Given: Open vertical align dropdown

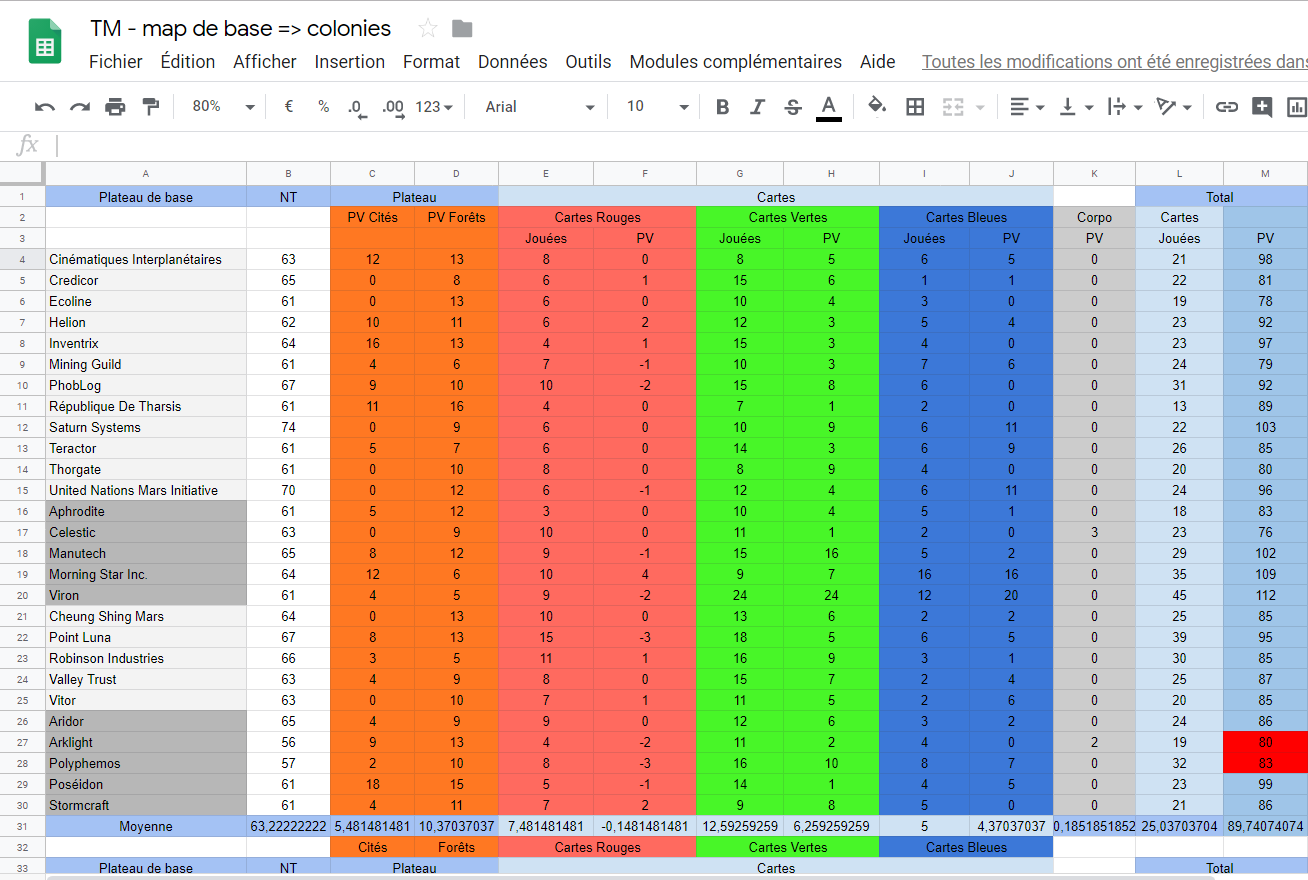Looking at the screenshot, I should click(1076, 107).
